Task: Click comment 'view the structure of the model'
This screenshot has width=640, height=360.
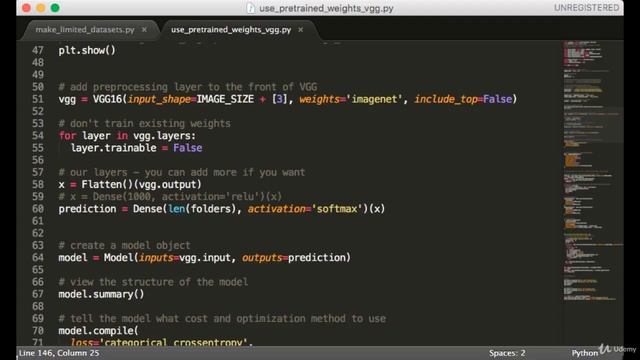Action: 153,282
